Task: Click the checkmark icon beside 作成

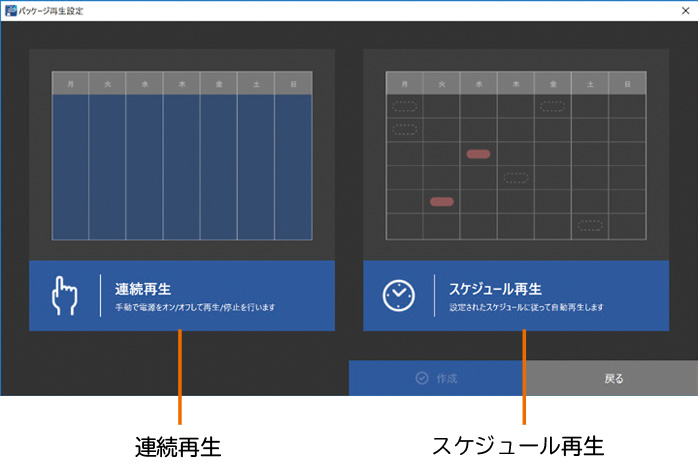Action: [x=422, y=379]
